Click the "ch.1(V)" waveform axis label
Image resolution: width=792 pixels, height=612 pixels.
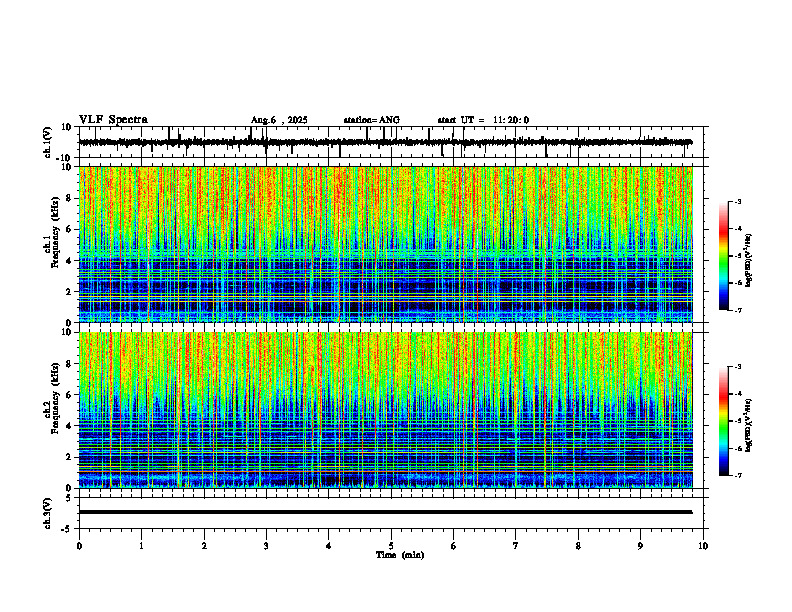click(48, 142)
